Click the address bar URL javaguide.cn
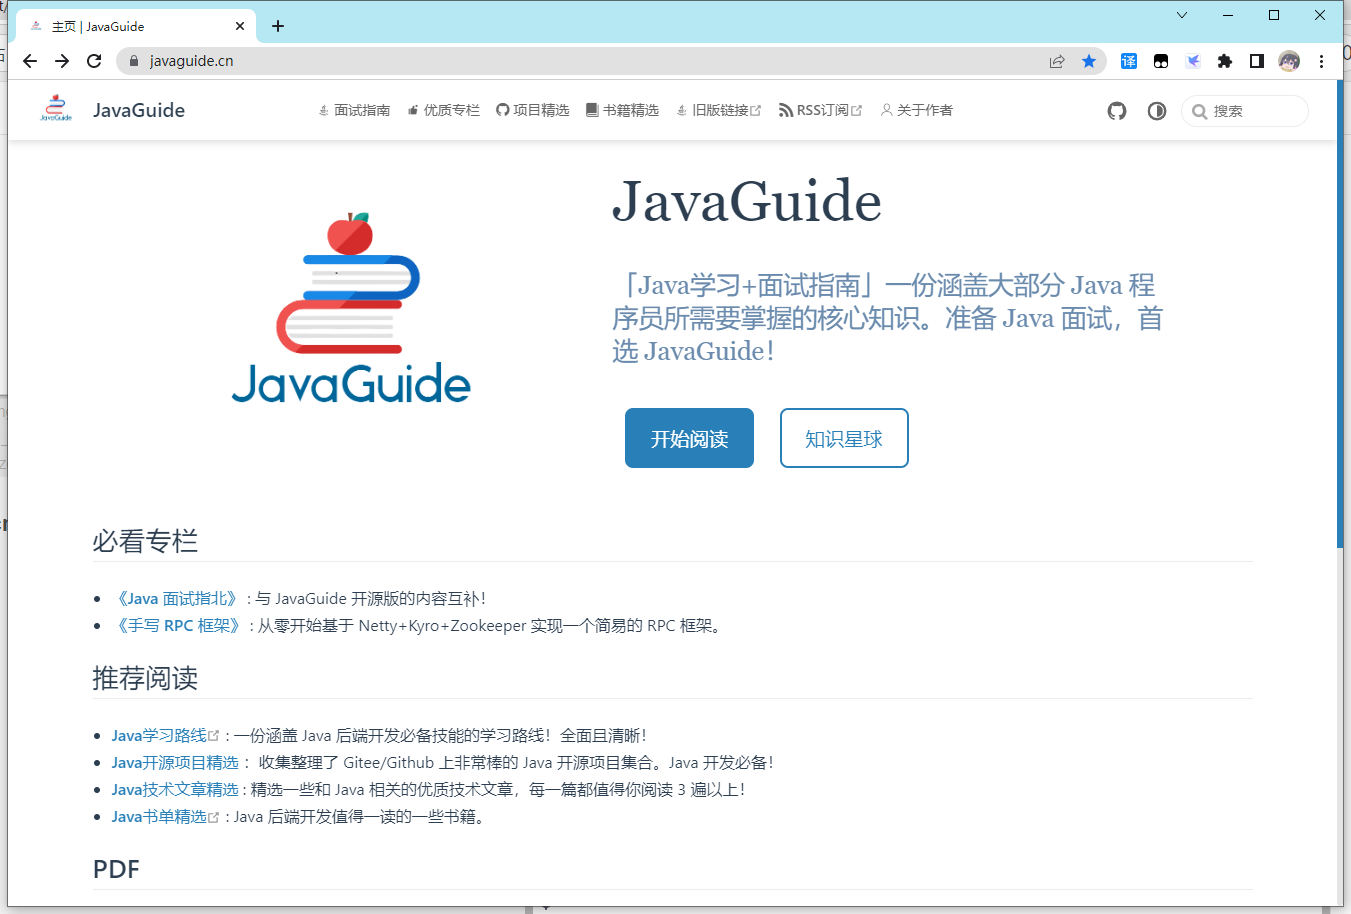The height and width of the screenshot is (914, 1351). click(x=192, y=61)
